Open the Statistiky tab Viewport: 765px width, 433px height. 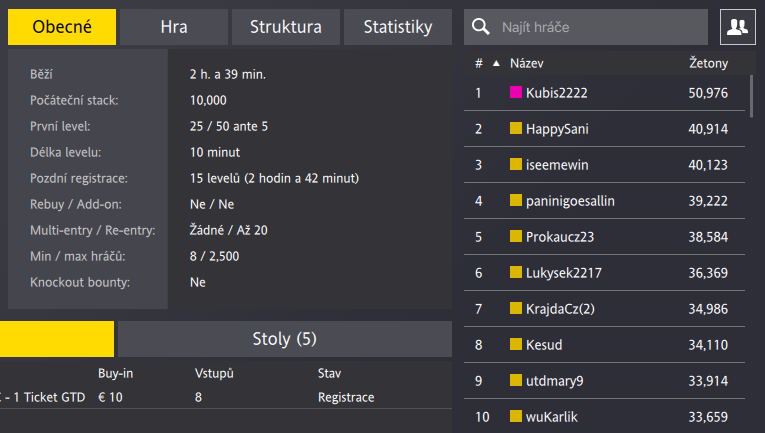pyautogui.click(x=398, y=28)
